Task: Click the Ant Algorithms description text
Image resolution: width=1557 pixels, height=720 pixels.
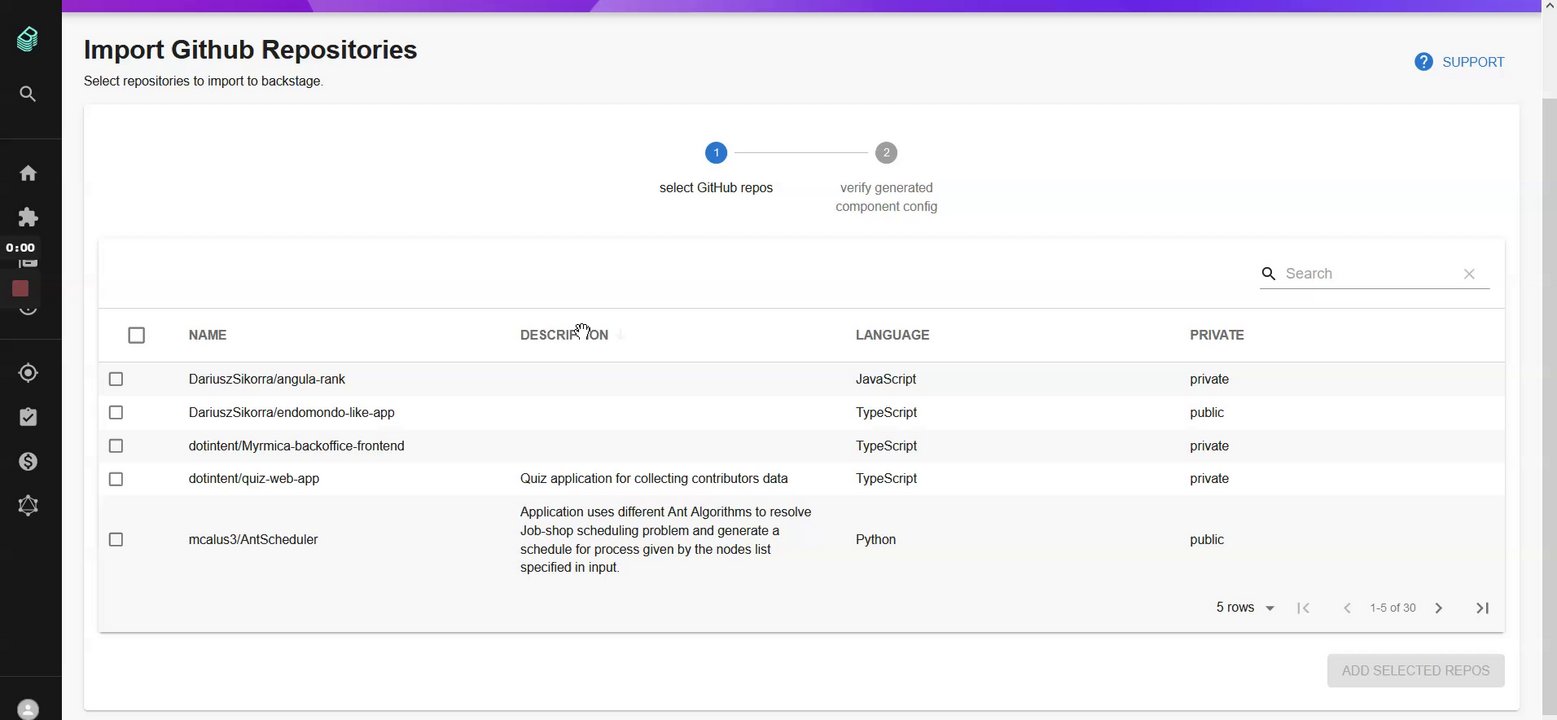Action: click(x=666, y=539)
